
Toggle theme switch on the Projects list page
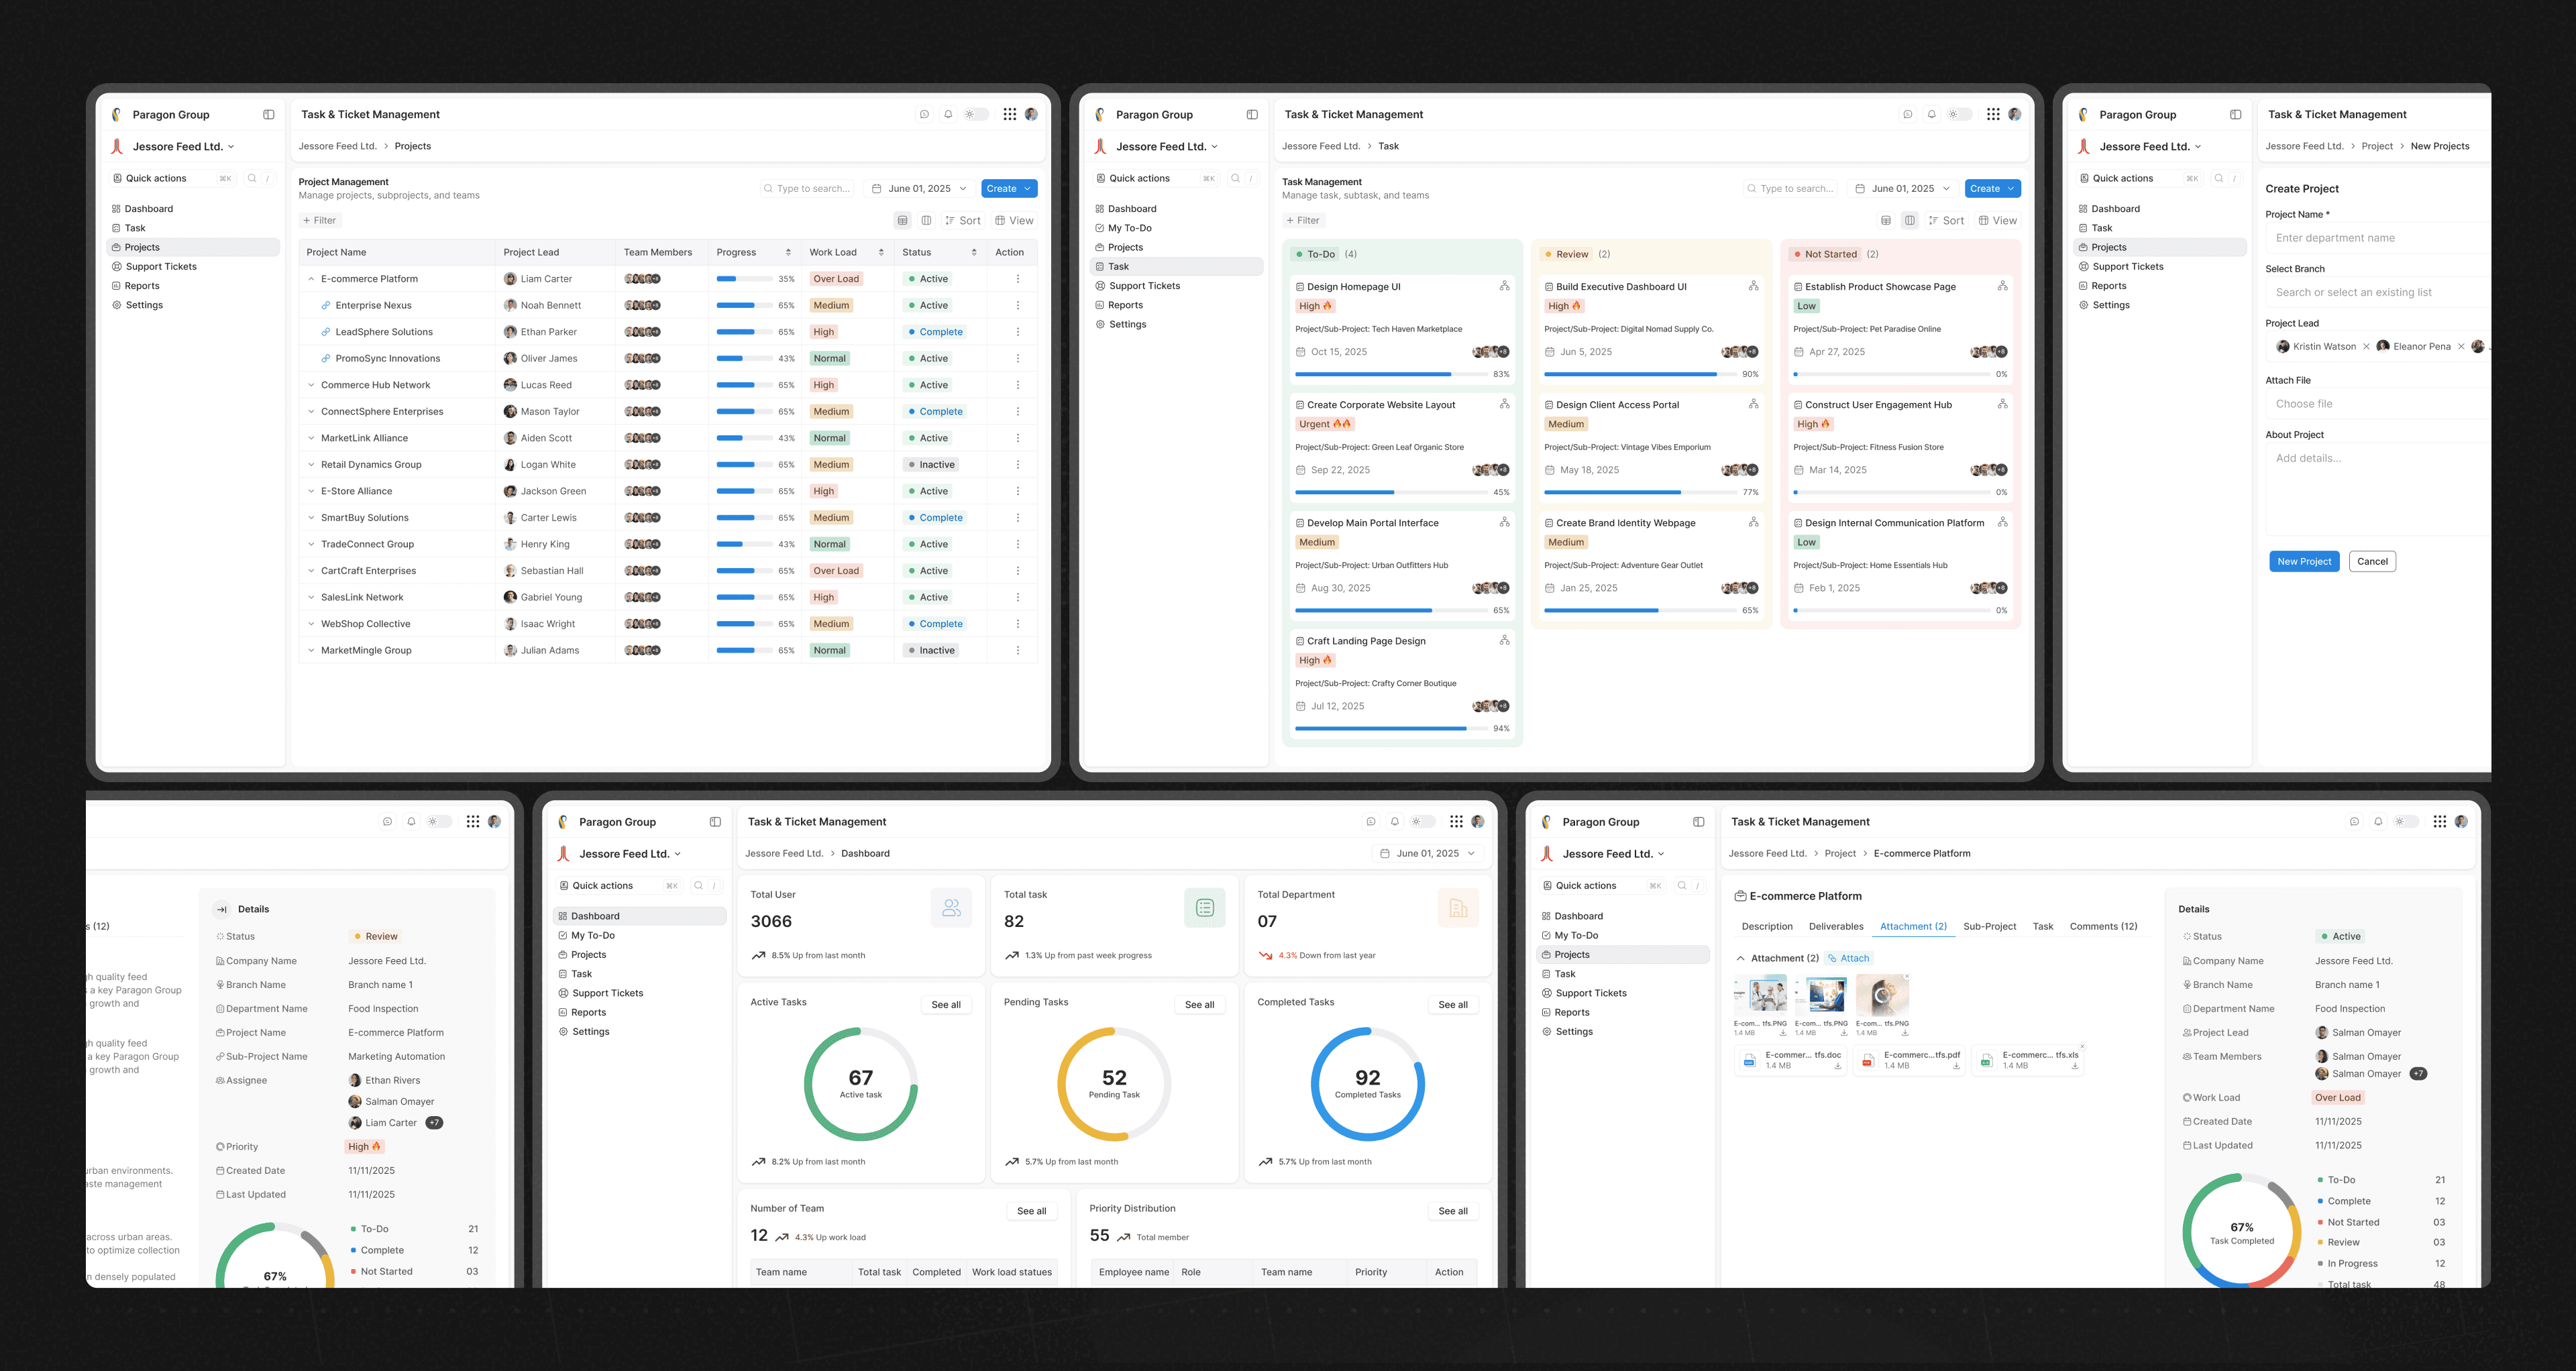coord(975,114)
